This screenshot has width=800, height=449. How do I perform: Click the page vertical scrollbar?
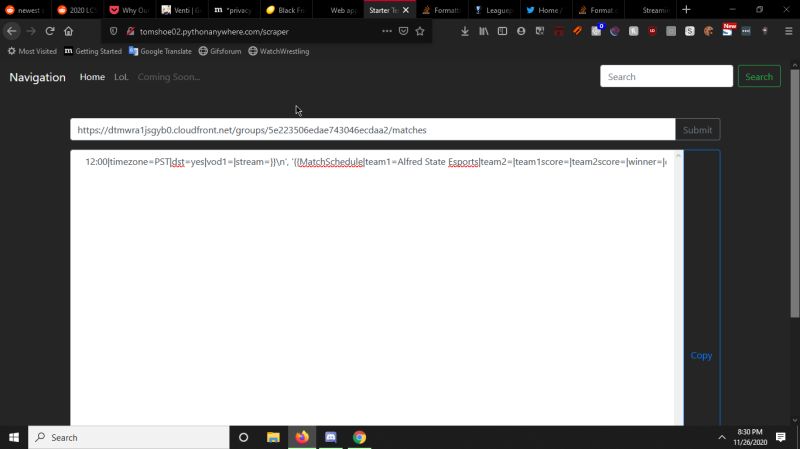pos(795,194)
